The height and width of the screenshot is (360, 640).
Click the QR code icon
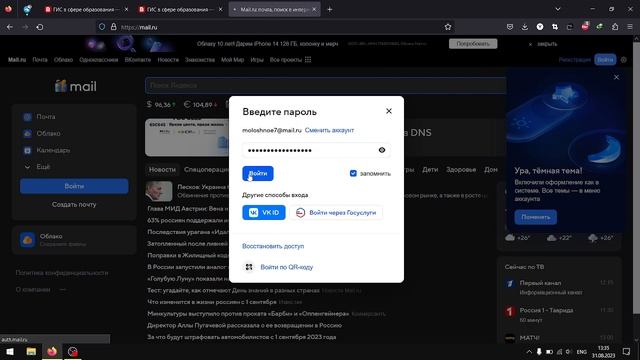point(249,267)
